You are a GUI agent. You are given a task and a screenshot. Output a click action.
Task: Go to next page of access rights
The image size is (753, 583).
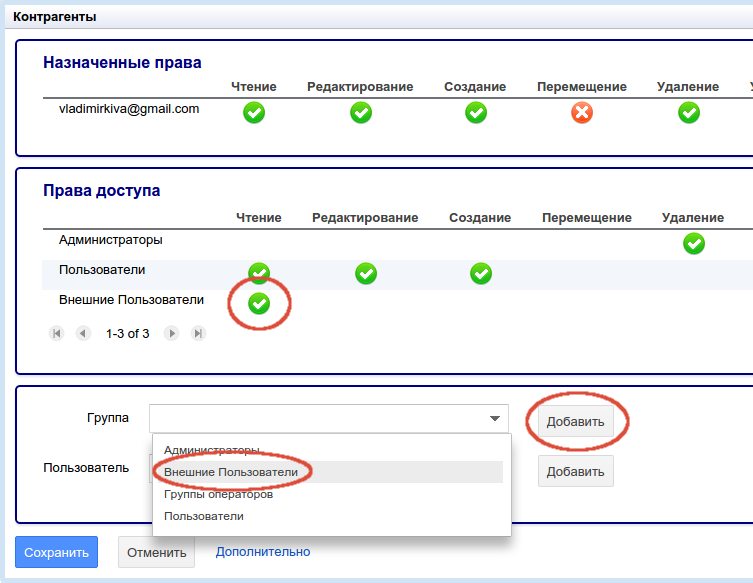pyautogui.click(x=171, y=333)
